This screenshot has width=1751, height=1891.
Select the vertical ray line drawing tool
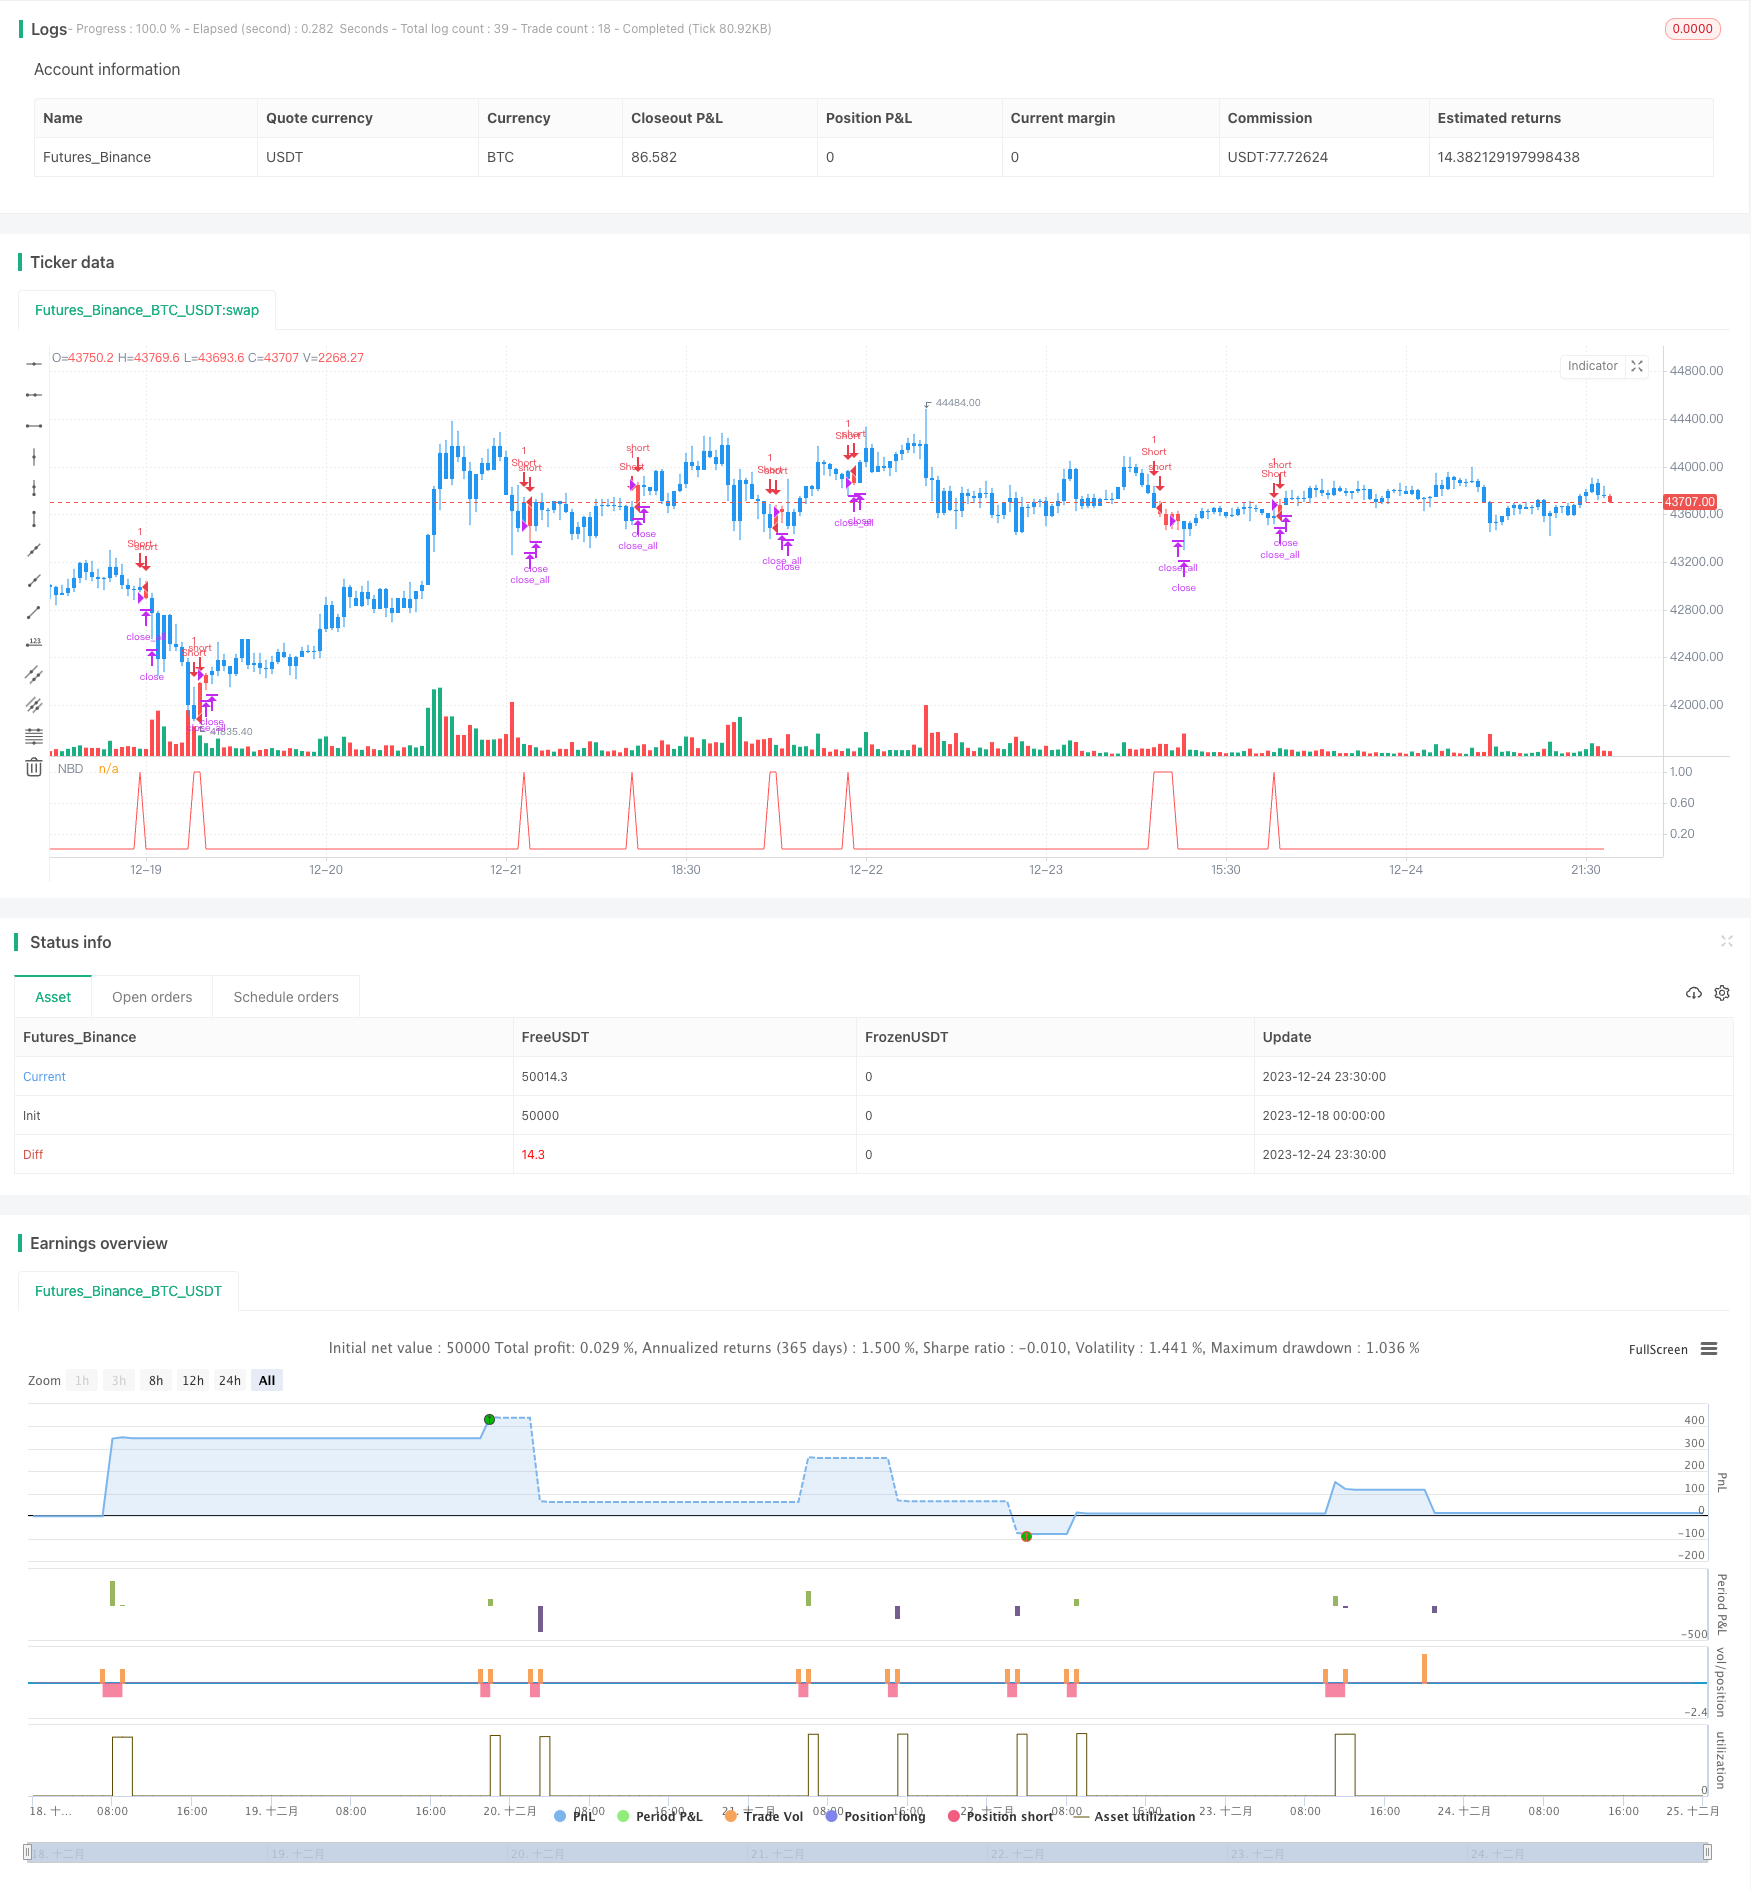tap(34, 488)
